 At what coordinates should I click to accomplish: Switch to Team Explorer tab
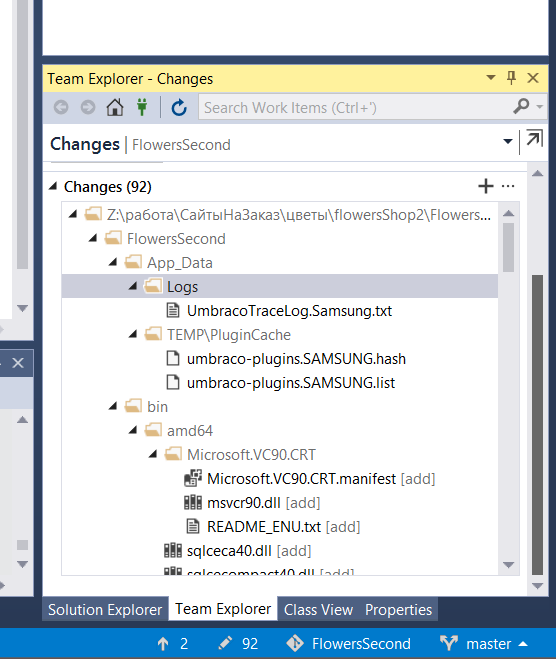pos(223,609)
